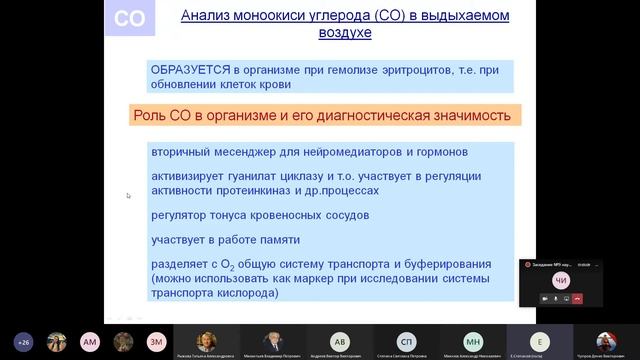This screenshot has height=360, width=640.
Task: Select the photo avatar between AM and ЗМ
Action: click(123, 342)
